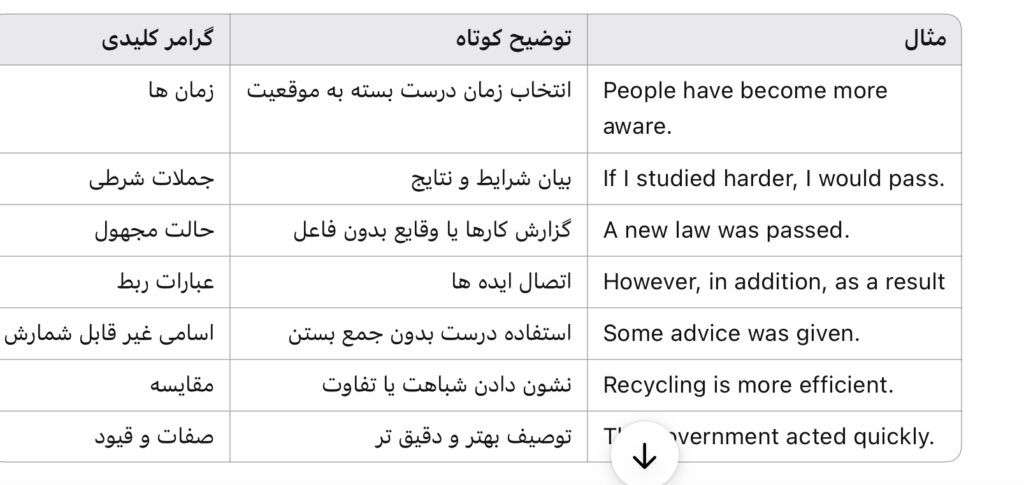Click "Recycling is more efficient." cell
1024x485 pixels.
tap(748, 385)
